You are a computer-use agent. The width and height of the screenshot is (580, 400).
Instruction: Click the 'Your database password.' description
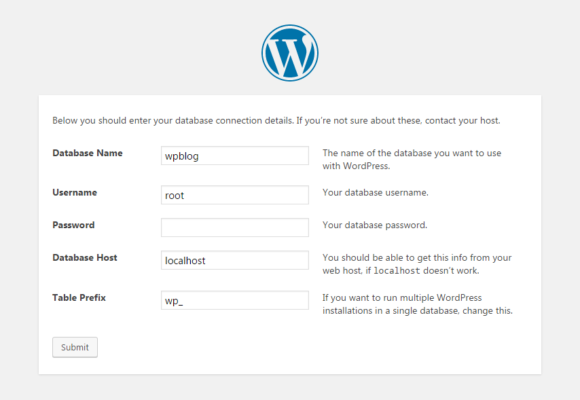click(x=375, y=225)
